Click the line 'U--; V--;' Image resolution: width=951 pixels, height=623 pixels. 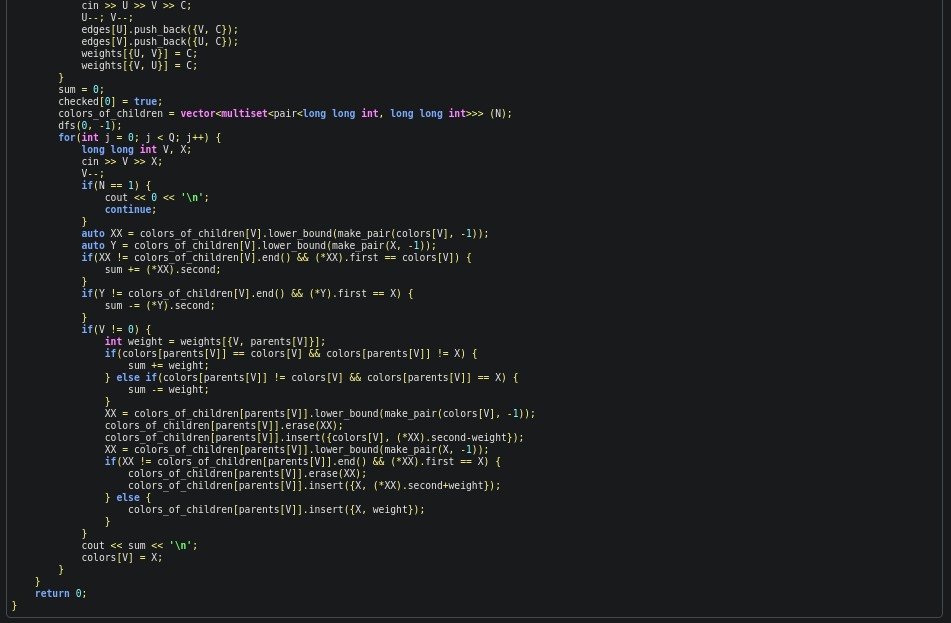(x=107, y=18)
